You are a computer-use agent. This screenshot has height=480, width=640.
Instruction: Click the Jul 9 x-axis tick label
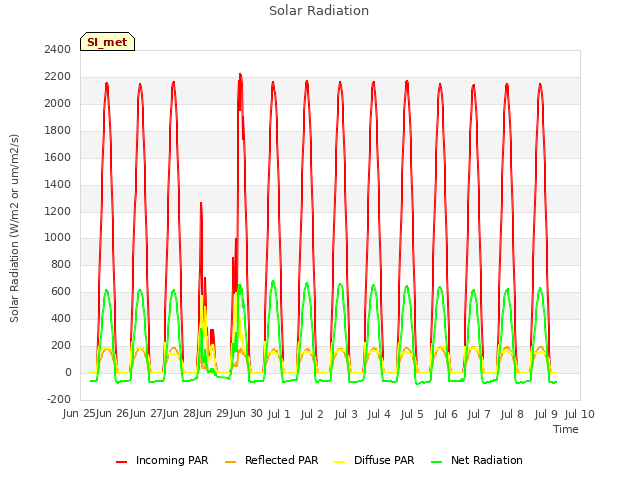pyautogui.click(x=546, y=414)
